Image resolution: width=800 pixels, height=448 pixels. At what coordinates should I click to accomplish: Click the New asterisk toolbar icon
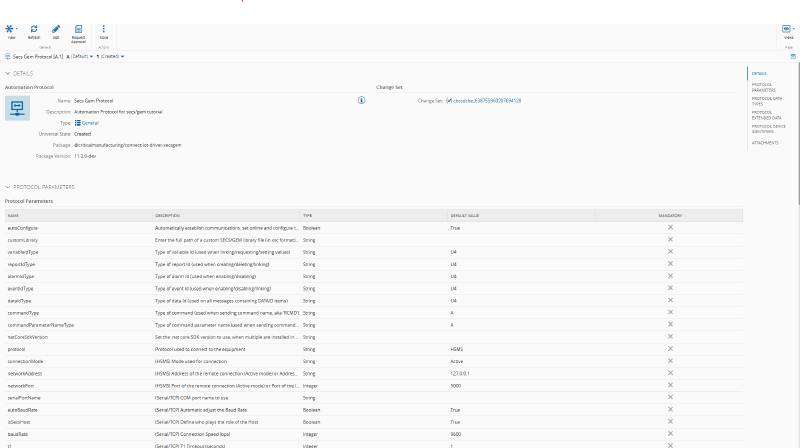[x=10, y=29]
